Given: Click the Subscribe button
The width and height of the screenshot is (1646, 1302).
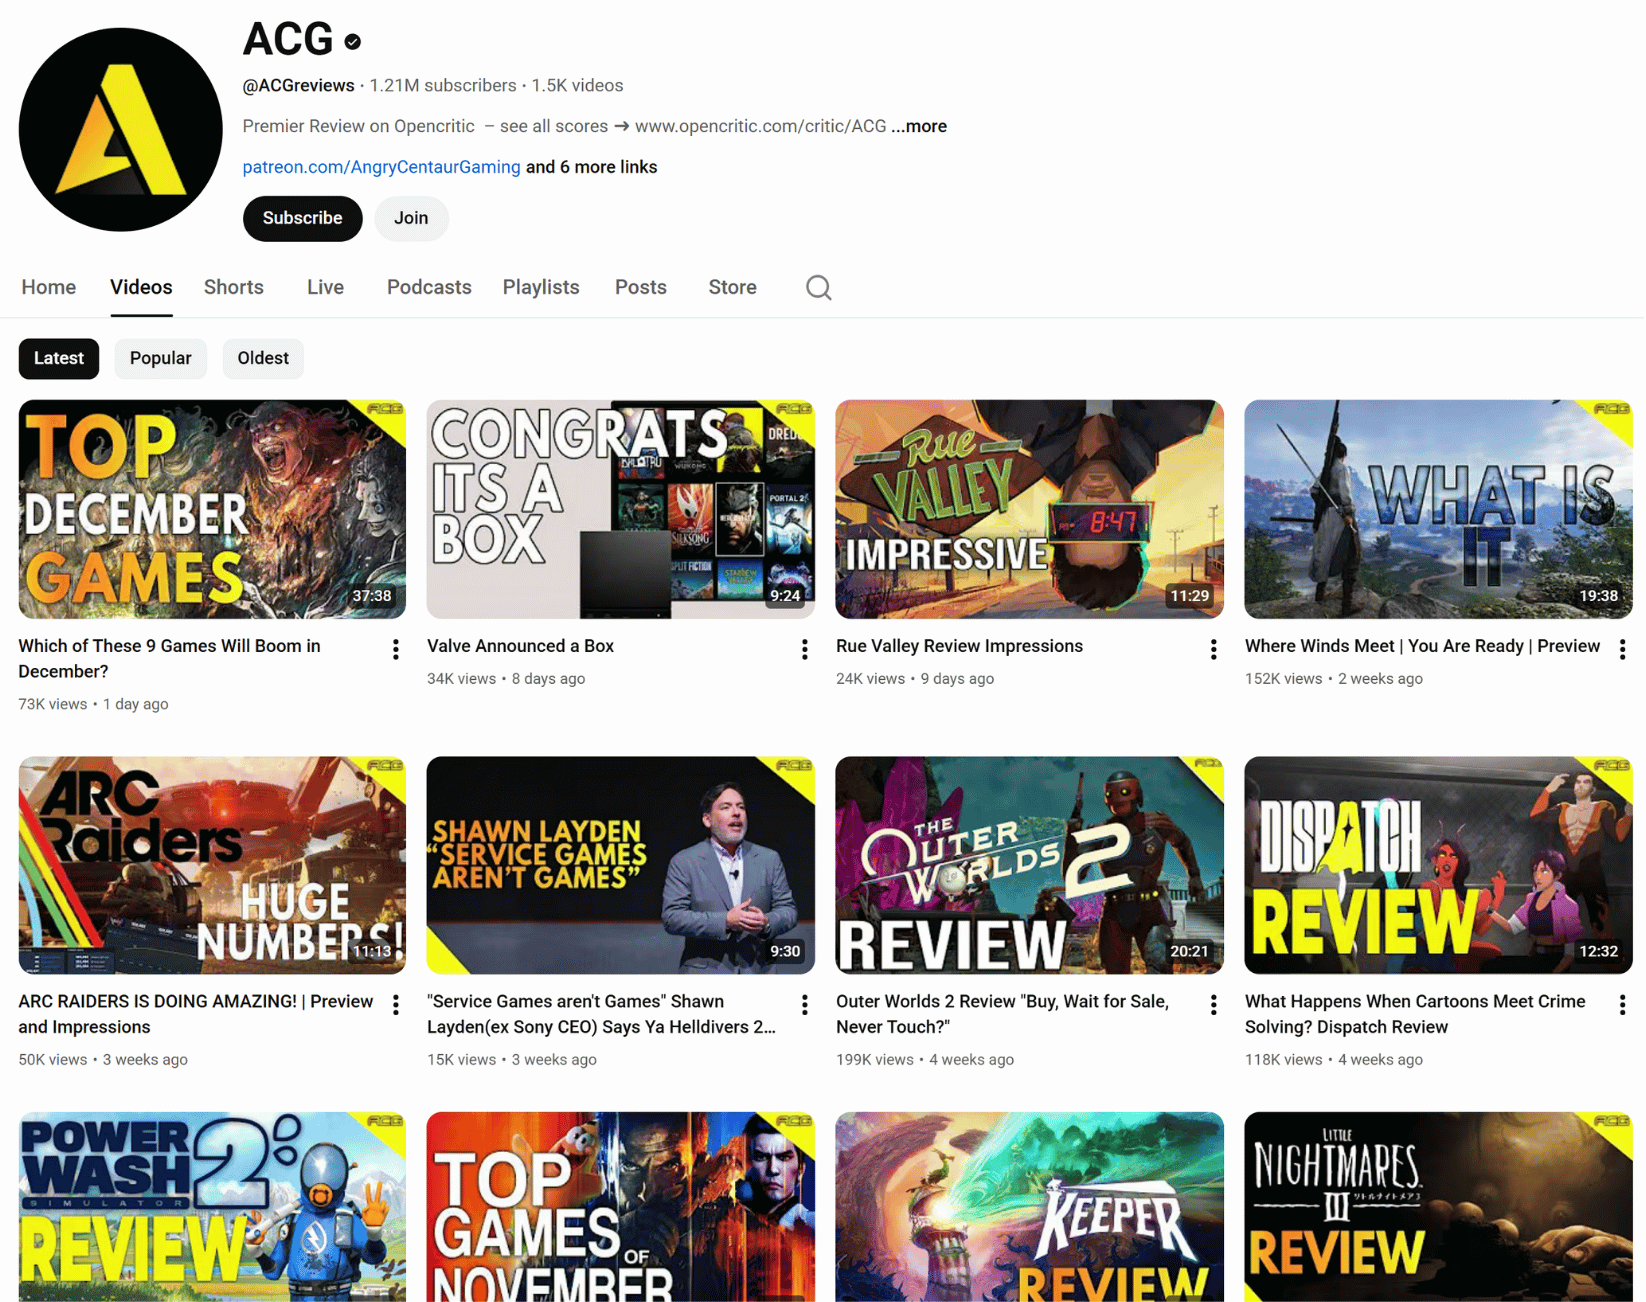Looking at the screenshot, I should coord(302,219).
